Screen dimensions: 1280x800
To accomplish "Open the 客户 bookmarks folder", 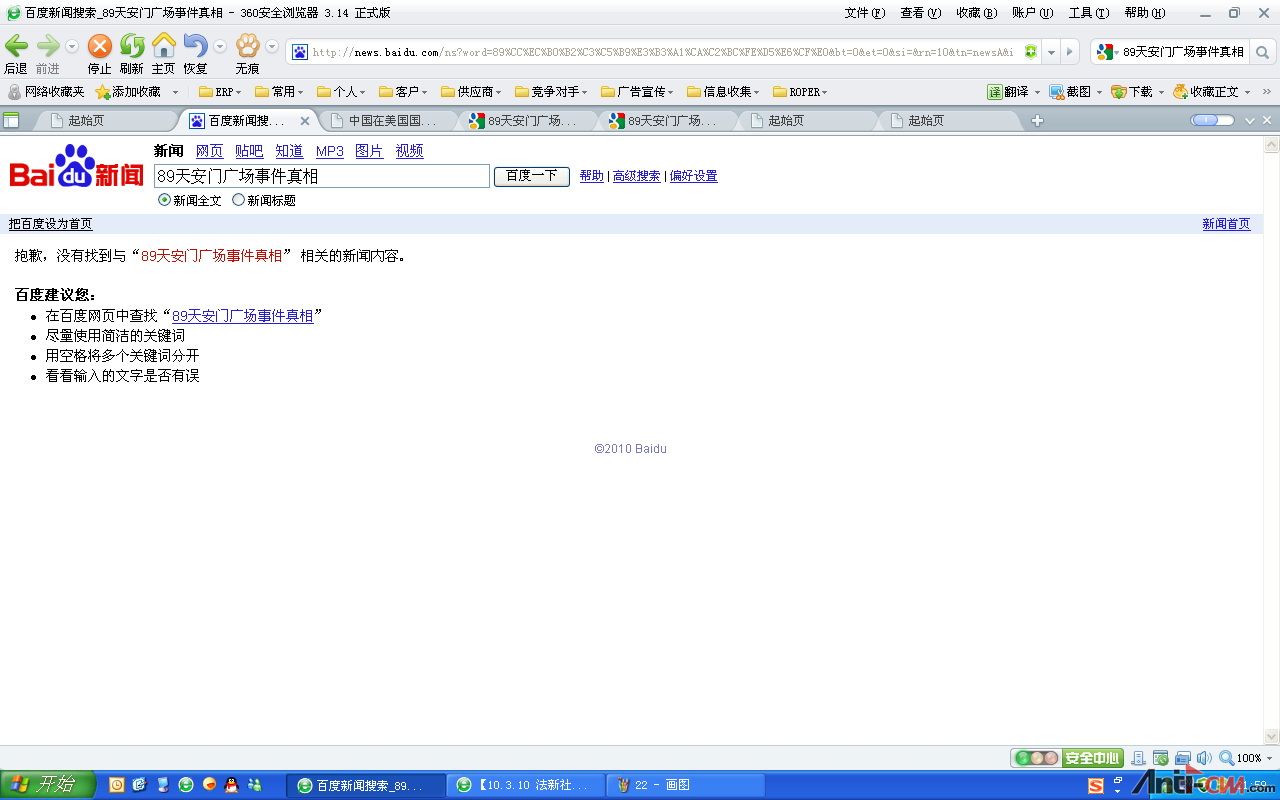I will tap(403, 92).
